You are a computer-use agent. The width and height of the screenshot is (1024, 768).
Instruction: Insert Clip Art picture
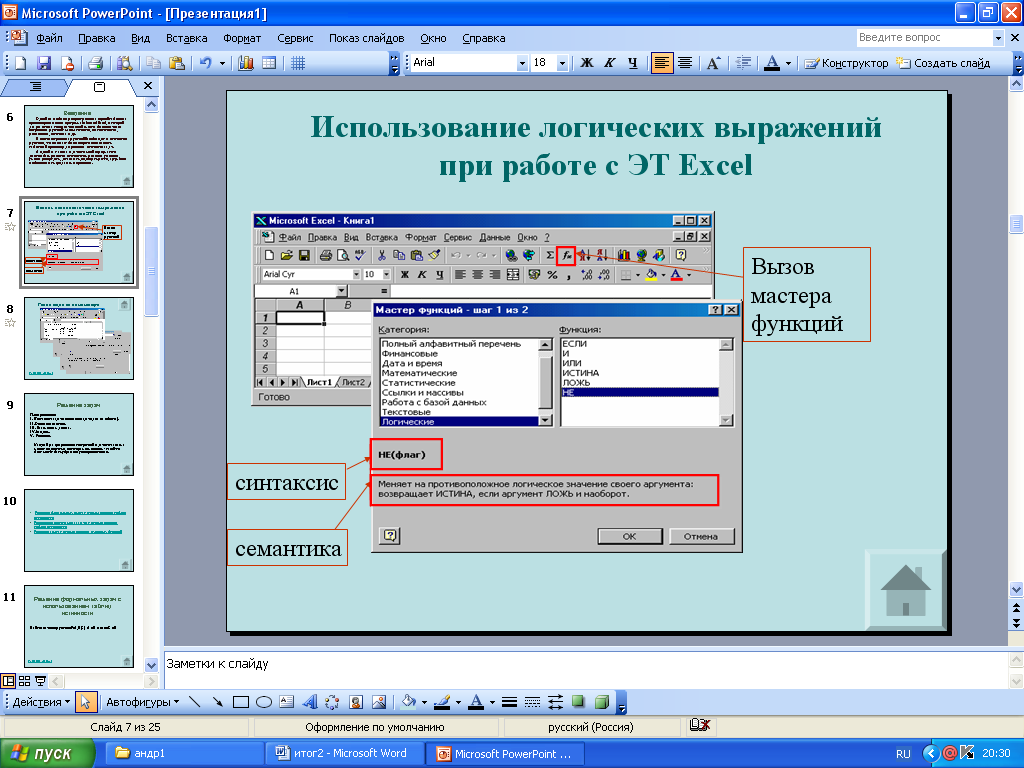(x=356, y=702)
